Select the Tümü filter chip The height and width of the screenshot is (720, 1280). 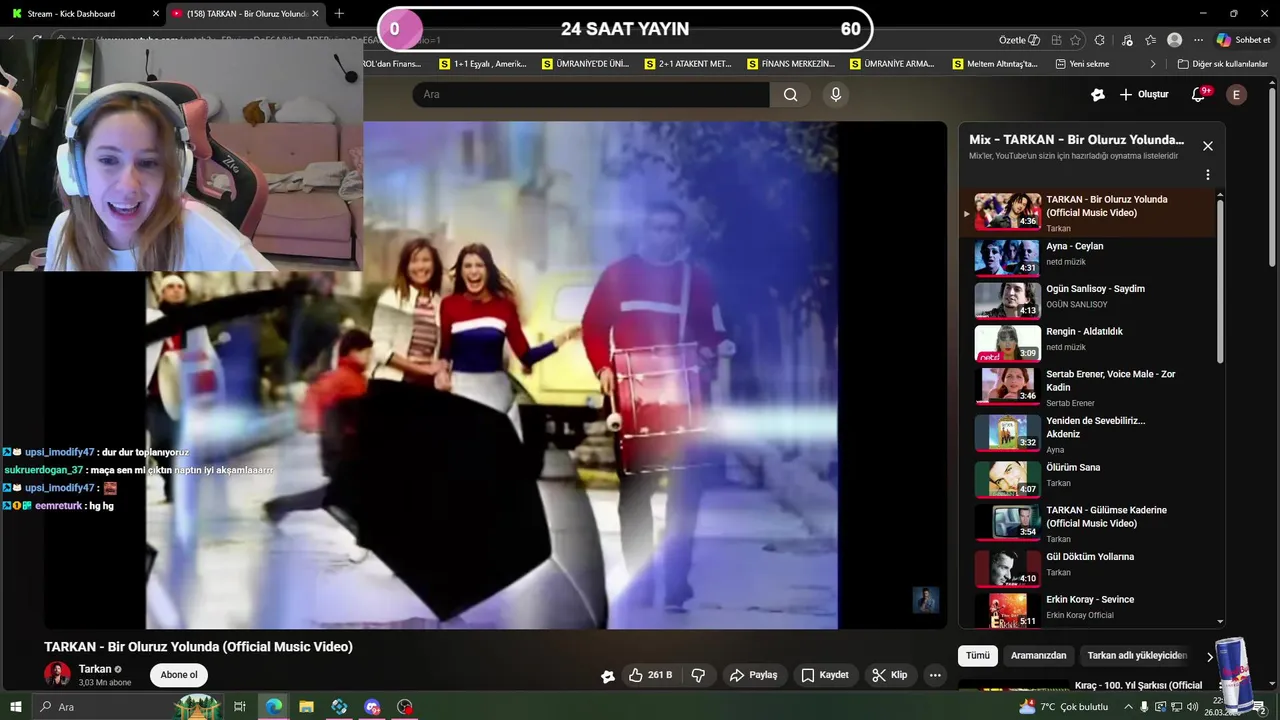[977, 656]
